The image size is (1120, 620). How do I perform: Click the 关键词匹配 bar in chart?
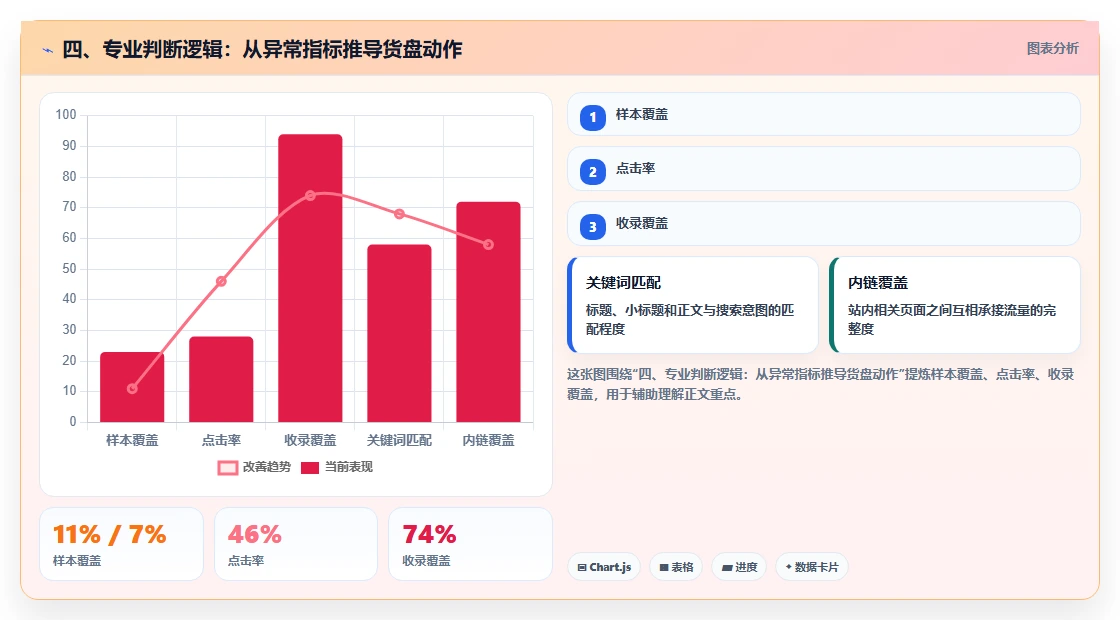pyautogui.click(x=399, y=333)
